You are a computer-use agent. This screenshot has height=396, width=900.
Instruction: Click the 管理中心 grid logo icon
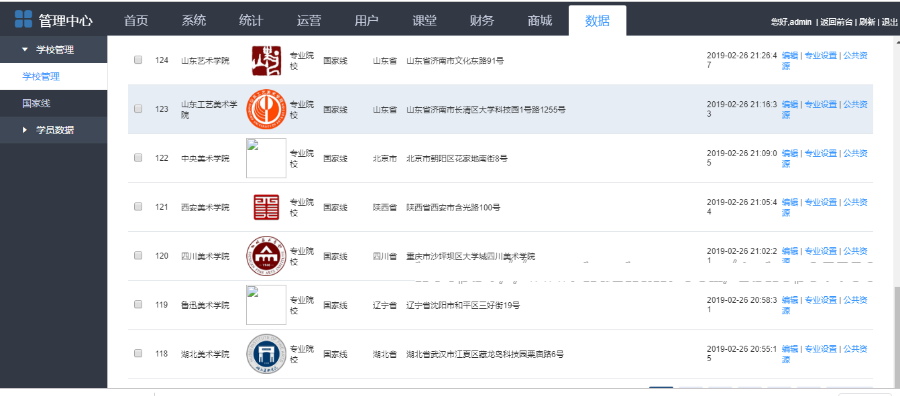pyautogui.click(x=23, y=19)
